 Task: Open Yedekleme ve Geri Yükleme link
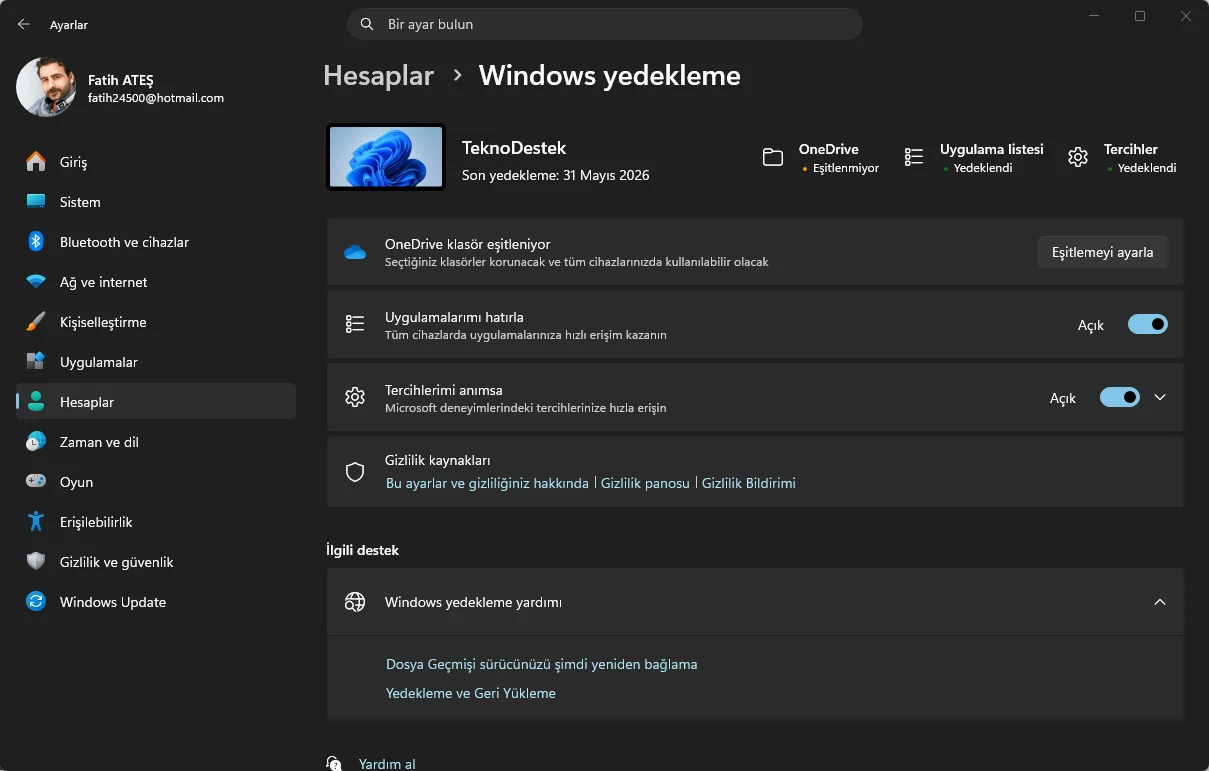pyautogui.click(x=470, y=693)
